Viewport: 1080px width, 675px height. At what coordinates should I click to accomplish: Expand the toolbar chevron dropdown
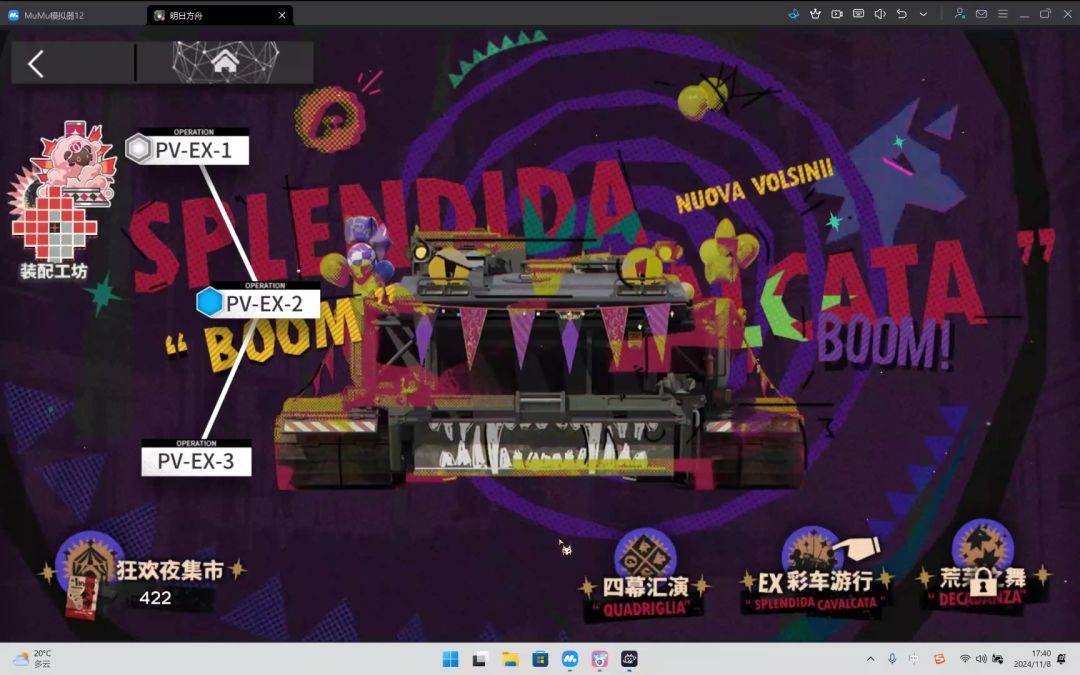pos(923,14)
